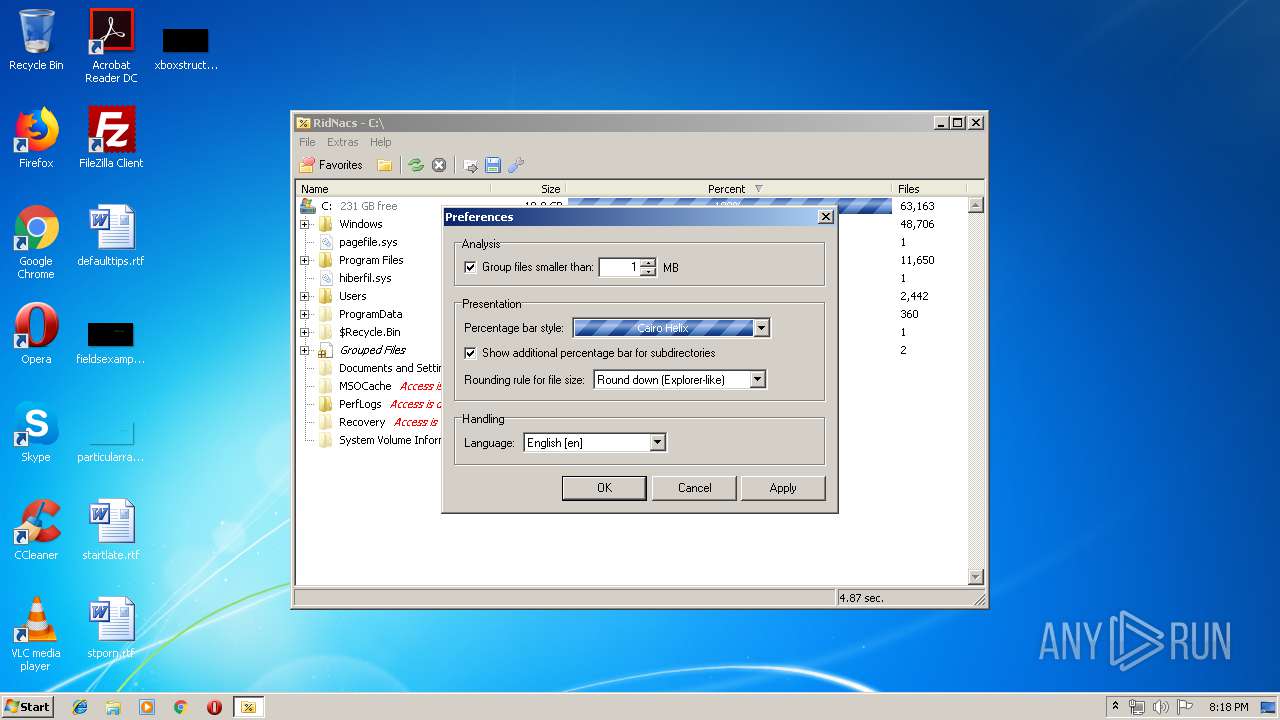Click the volume tray icon
The height and width of the screenshot is (720, 1280).
[x=1160, y=707]
